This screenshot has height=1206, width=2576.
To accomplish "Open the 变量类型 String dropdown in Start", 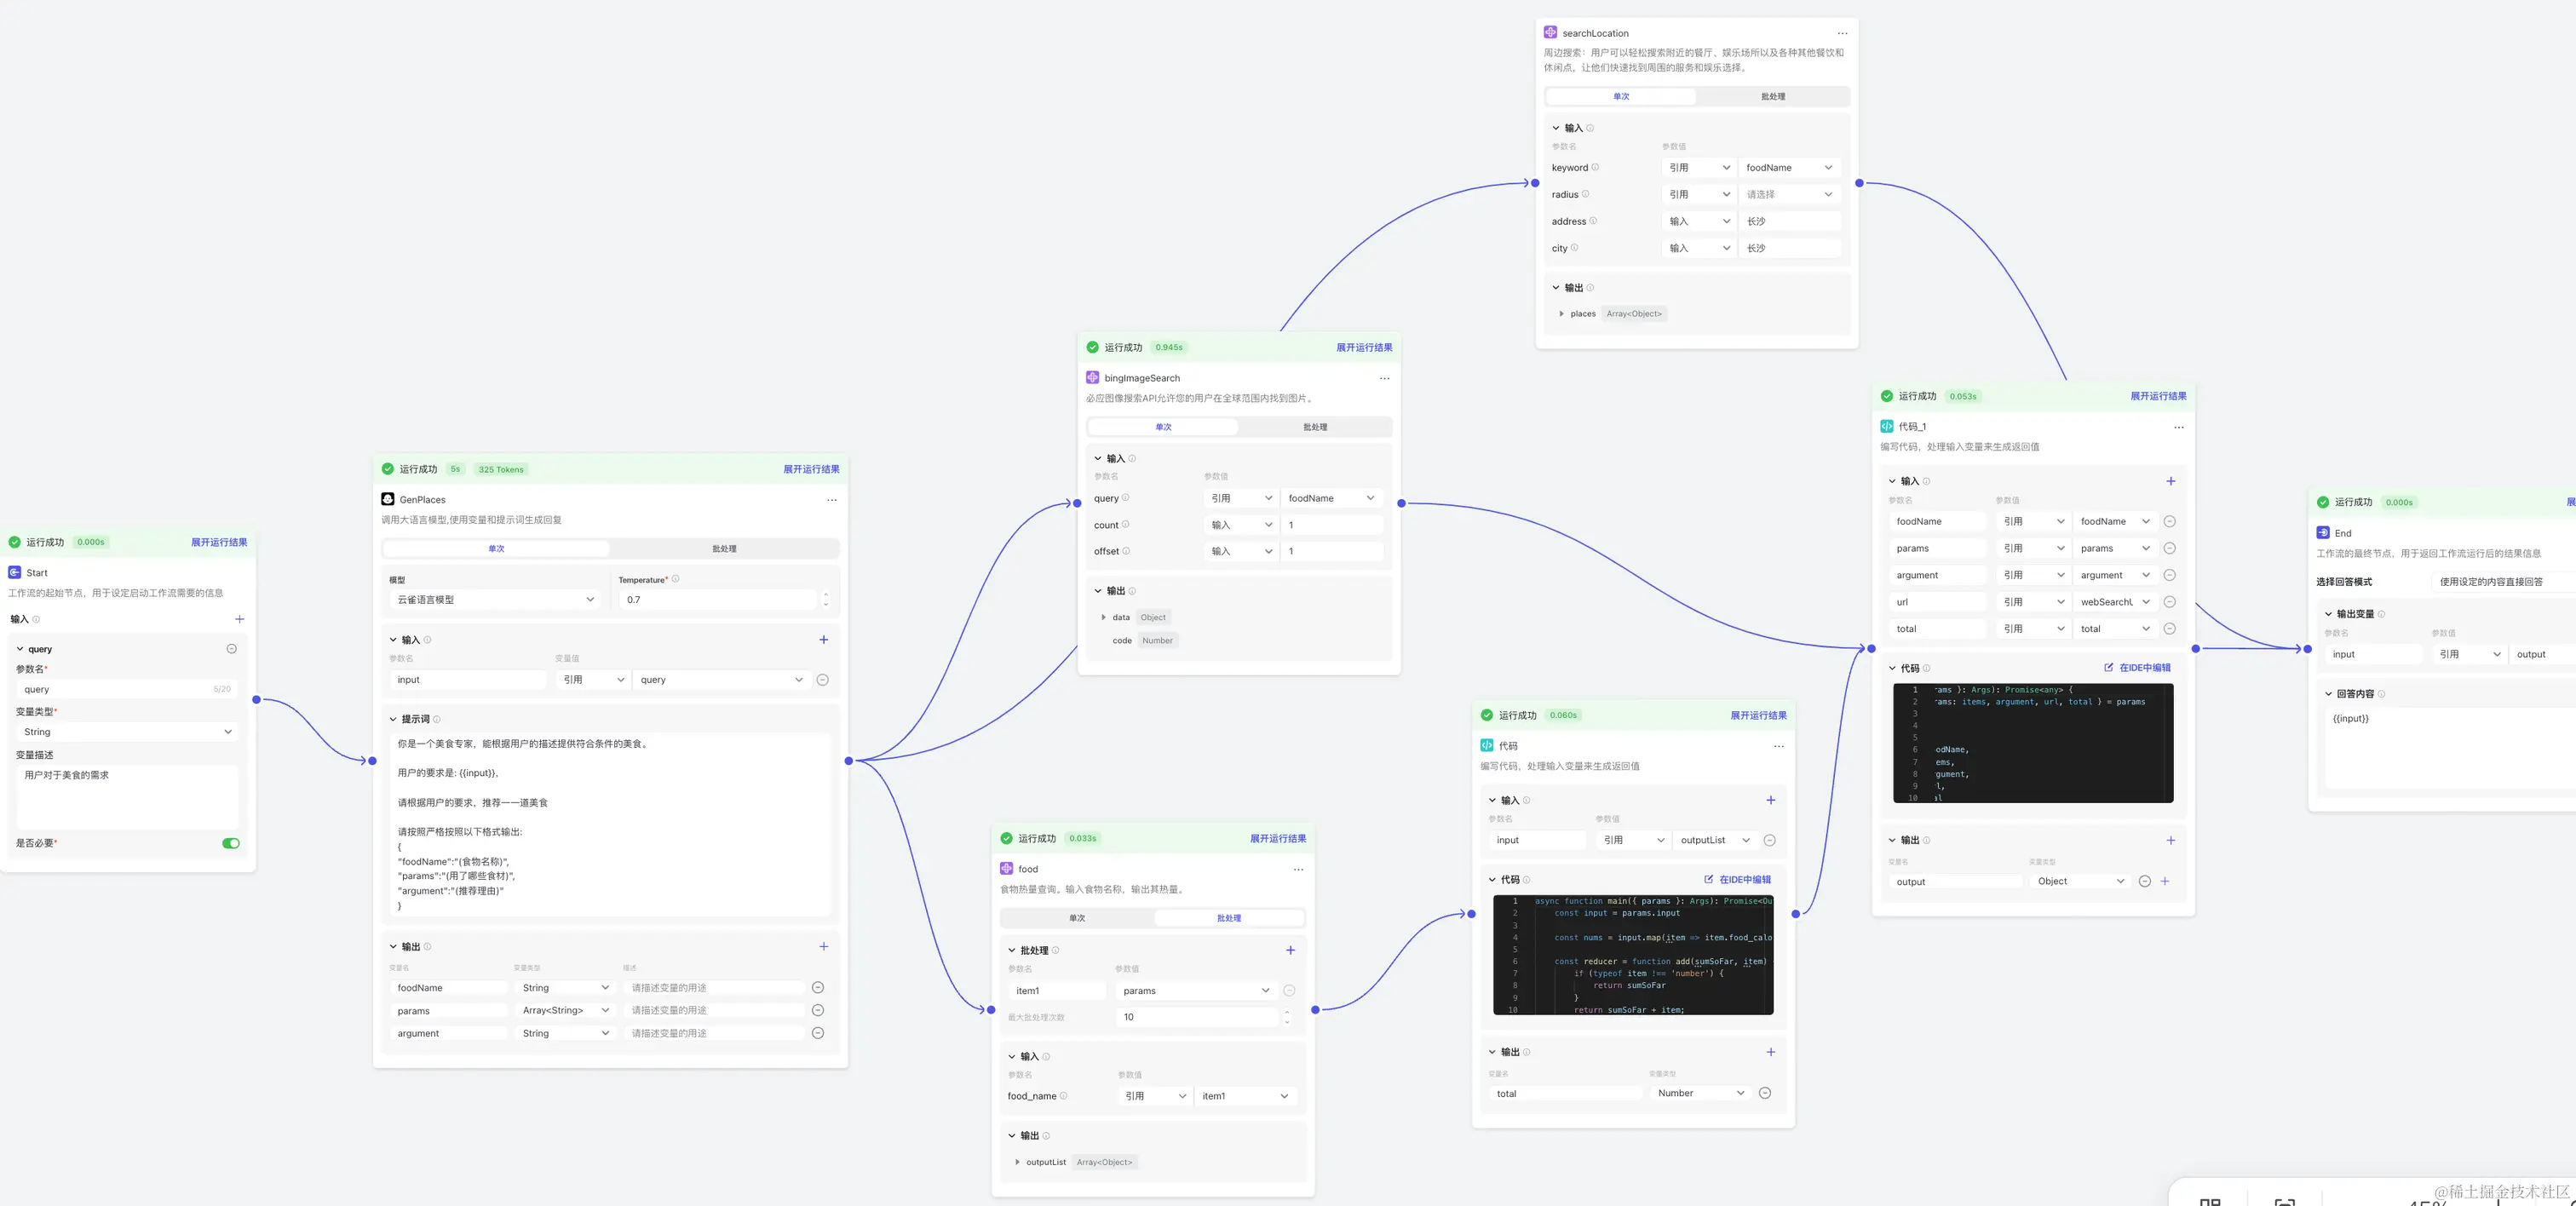I will (127, 732).
